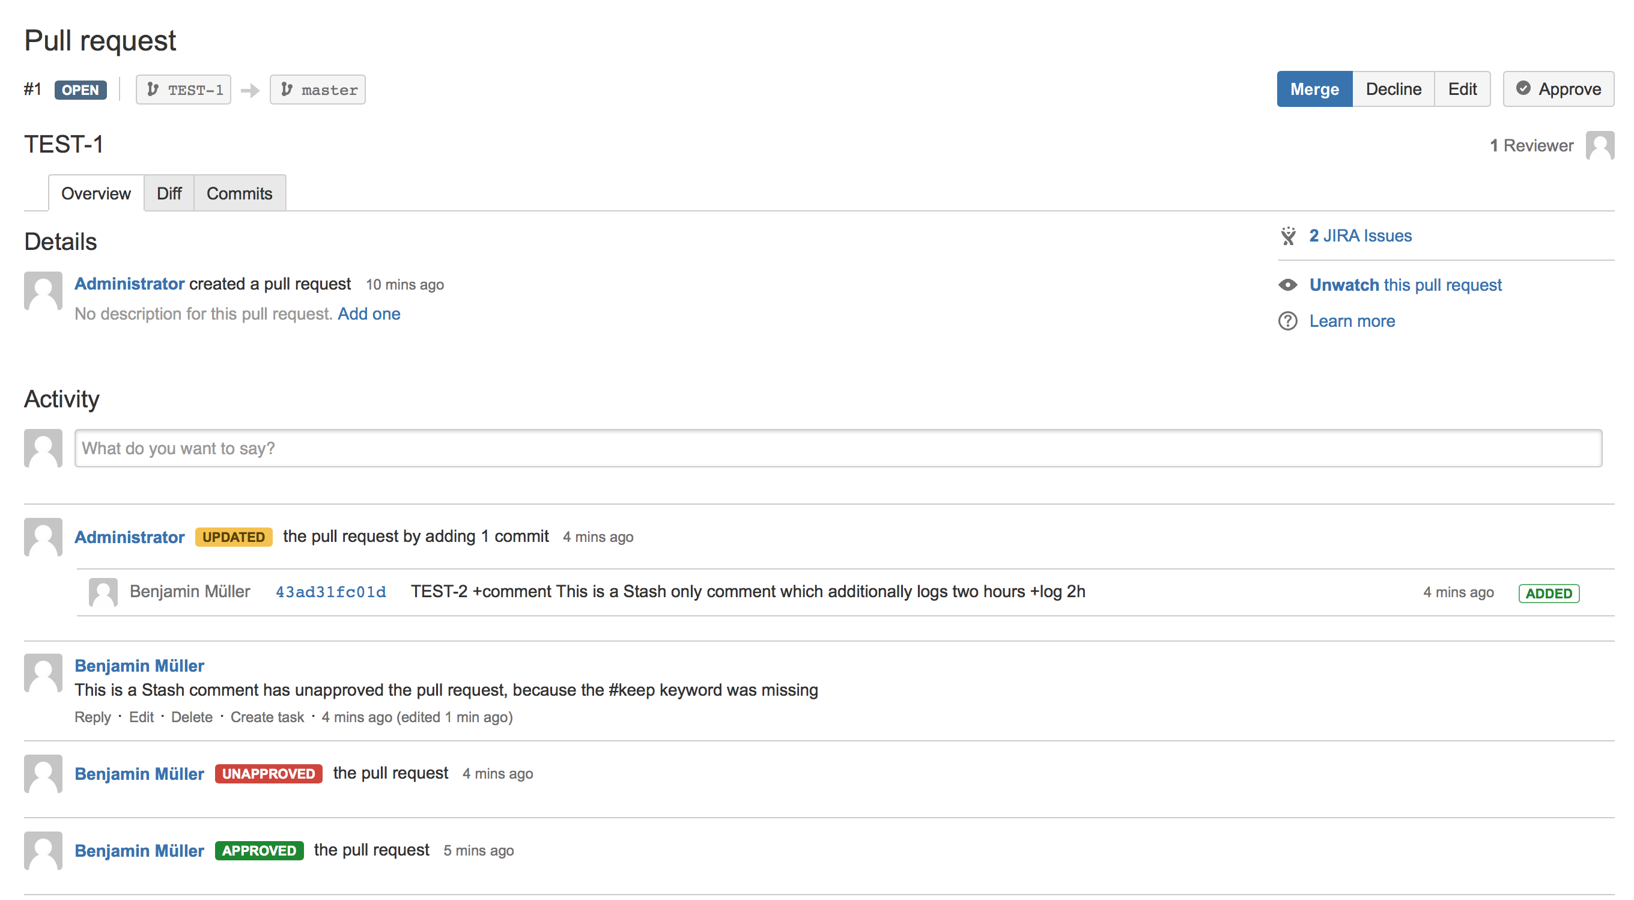Click the master target branch badge
Screen dimensions: 1634x900
click(318, 90)
